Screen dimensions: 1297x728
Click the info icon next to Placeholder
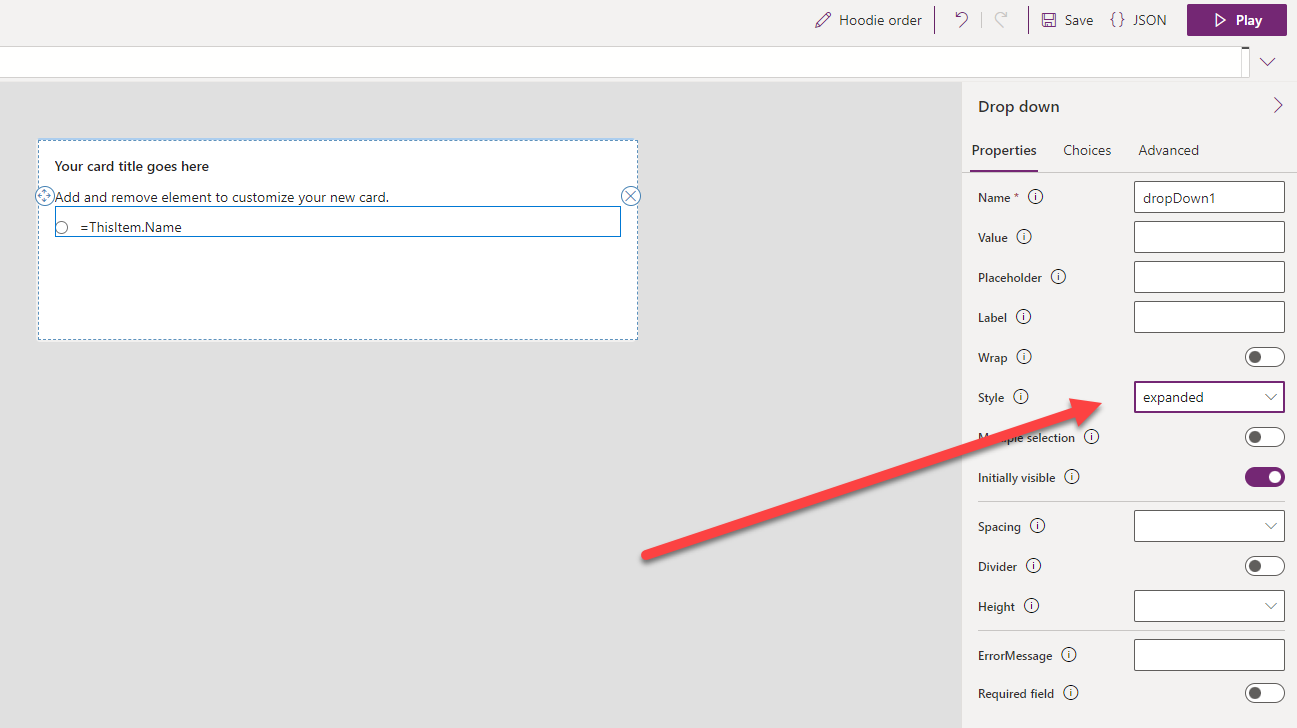pyautogui.click(x=1058, y=277)
